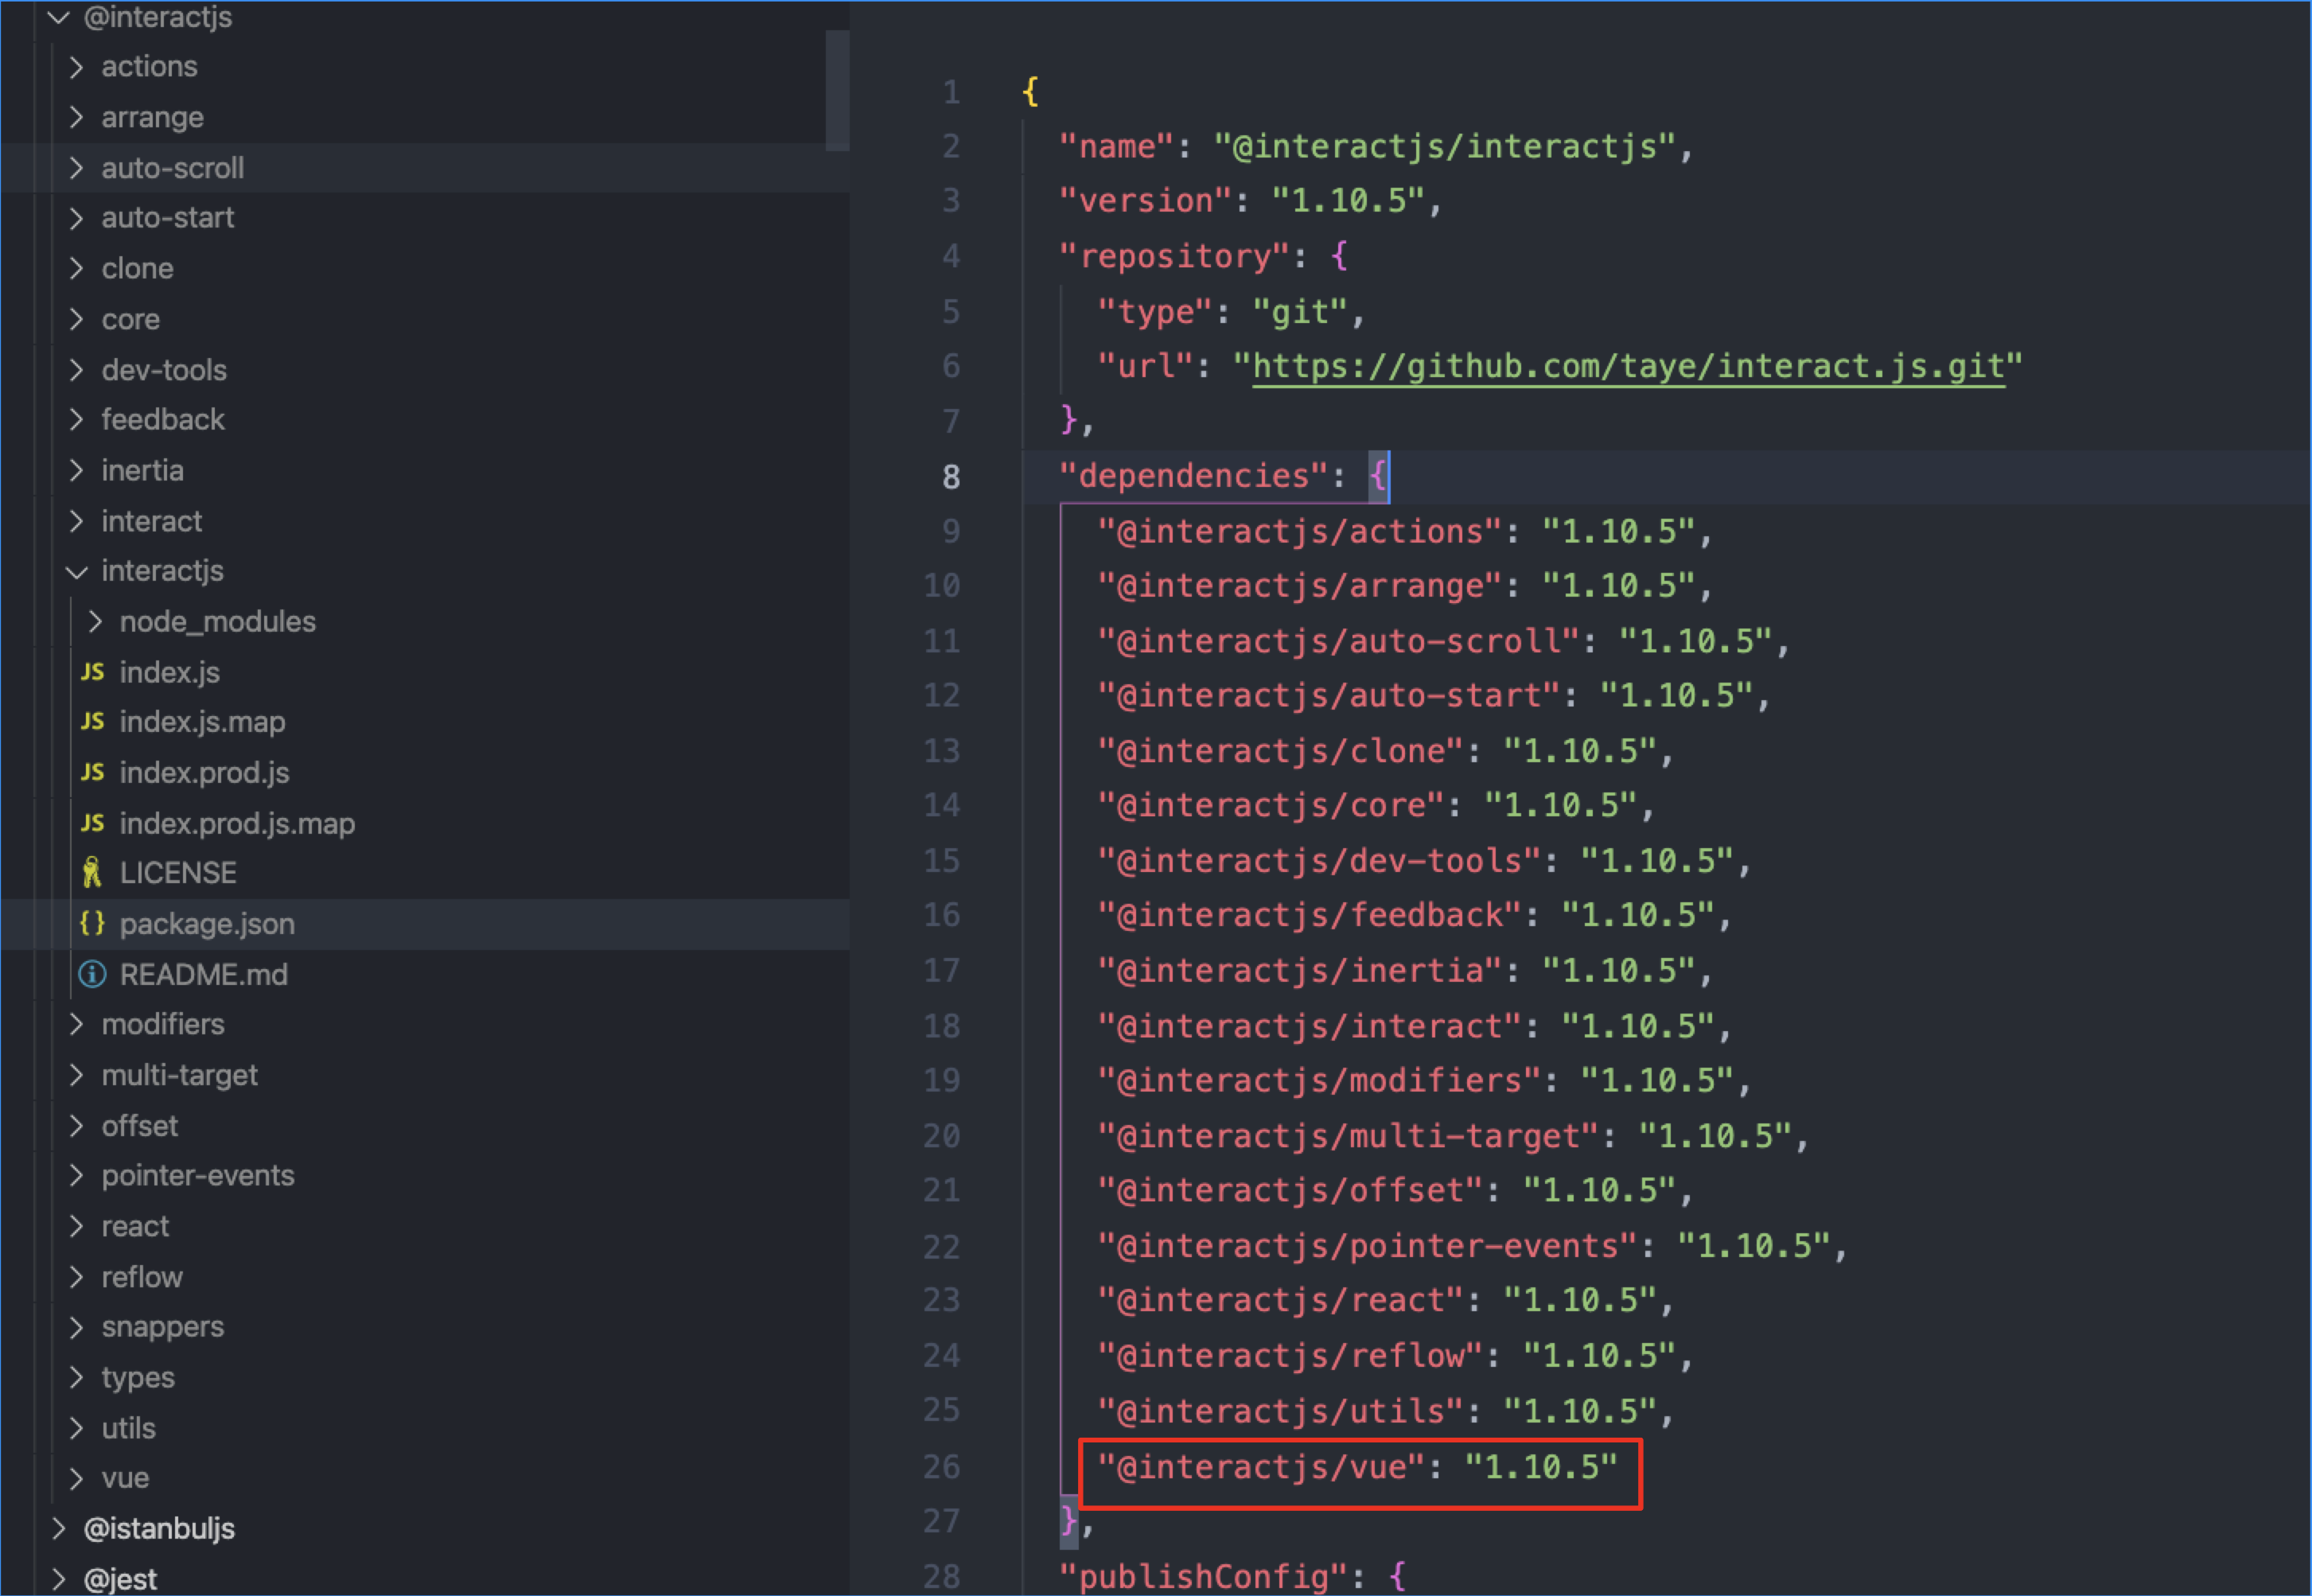Click the "publishConfig" key text
Viewport: 2312px width, 1596px height.
pos(1204,1577)
